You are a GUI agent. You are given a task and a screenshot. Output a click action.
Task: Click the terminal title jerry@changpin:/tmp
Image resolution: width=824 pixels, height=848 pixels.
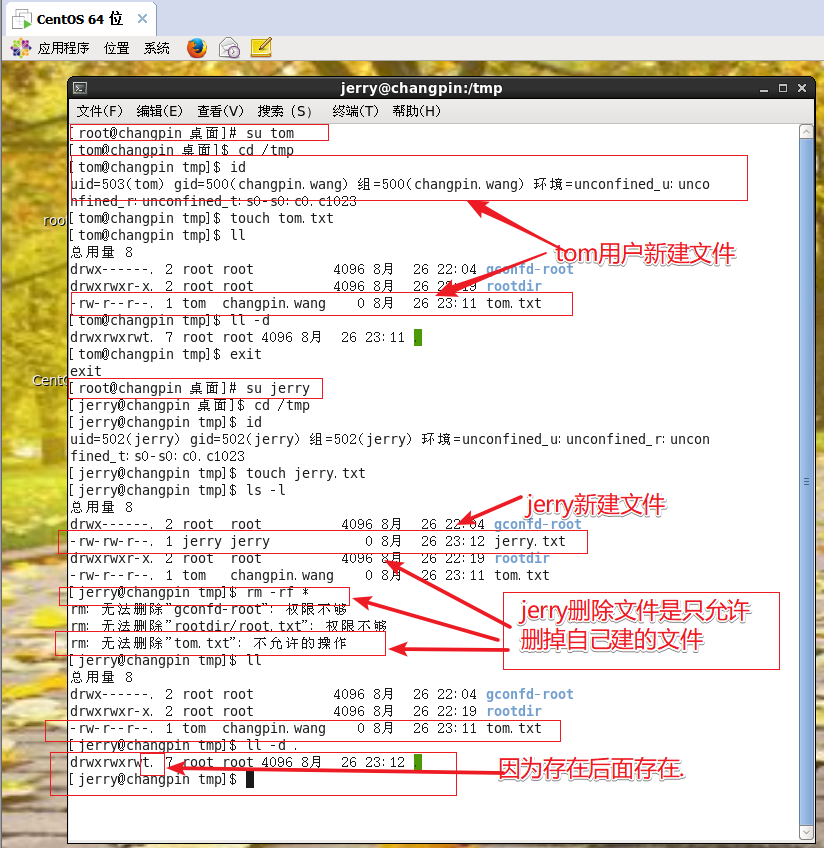(421, 88)
